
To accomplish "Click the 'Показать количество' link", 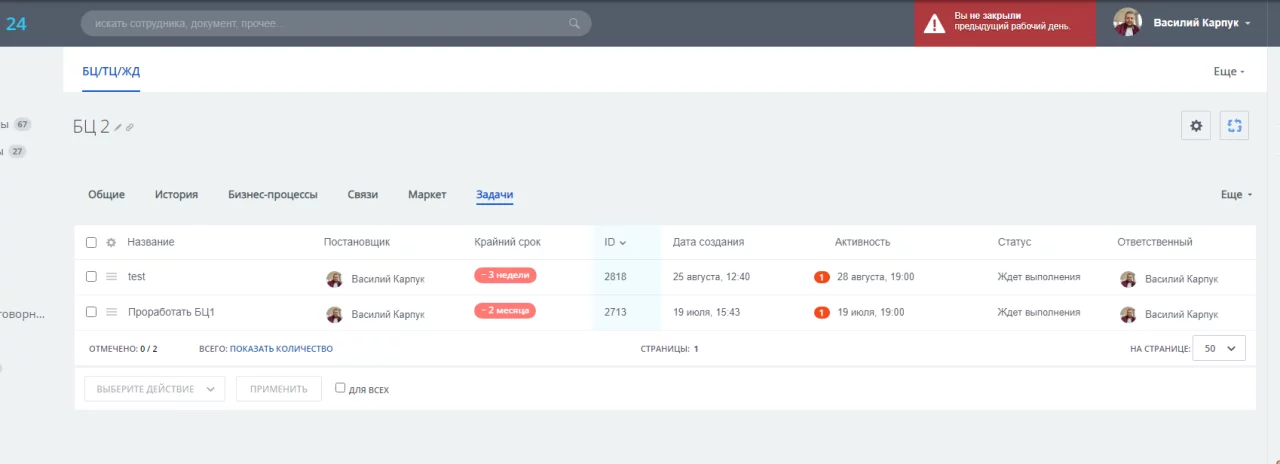I will pyautogui.click(x=281, y=349).
